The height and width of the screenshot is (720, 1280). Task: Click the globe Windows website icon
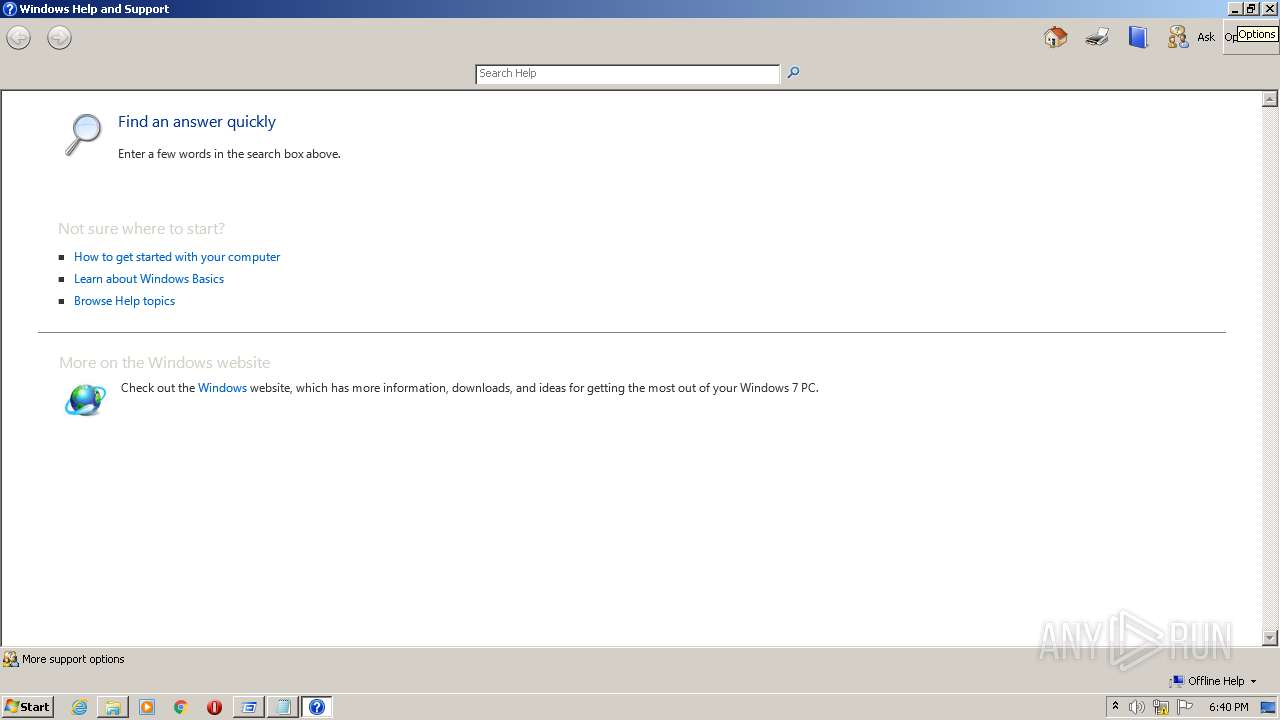[x=85, y=400]
